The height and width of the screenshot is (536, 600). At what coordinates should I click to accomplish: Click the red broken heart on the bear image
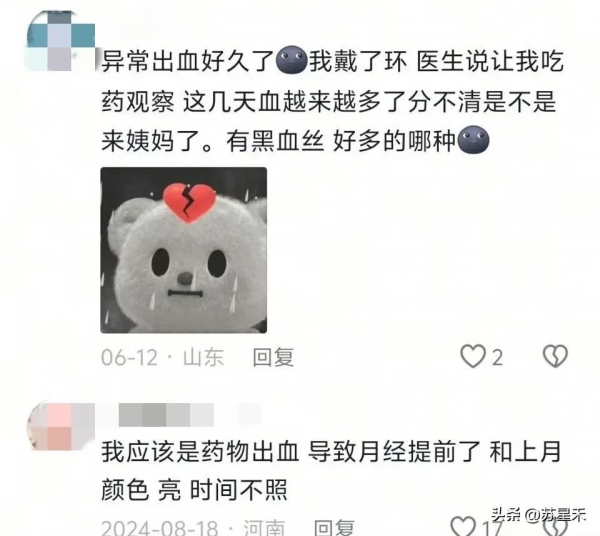pos(189,203)
